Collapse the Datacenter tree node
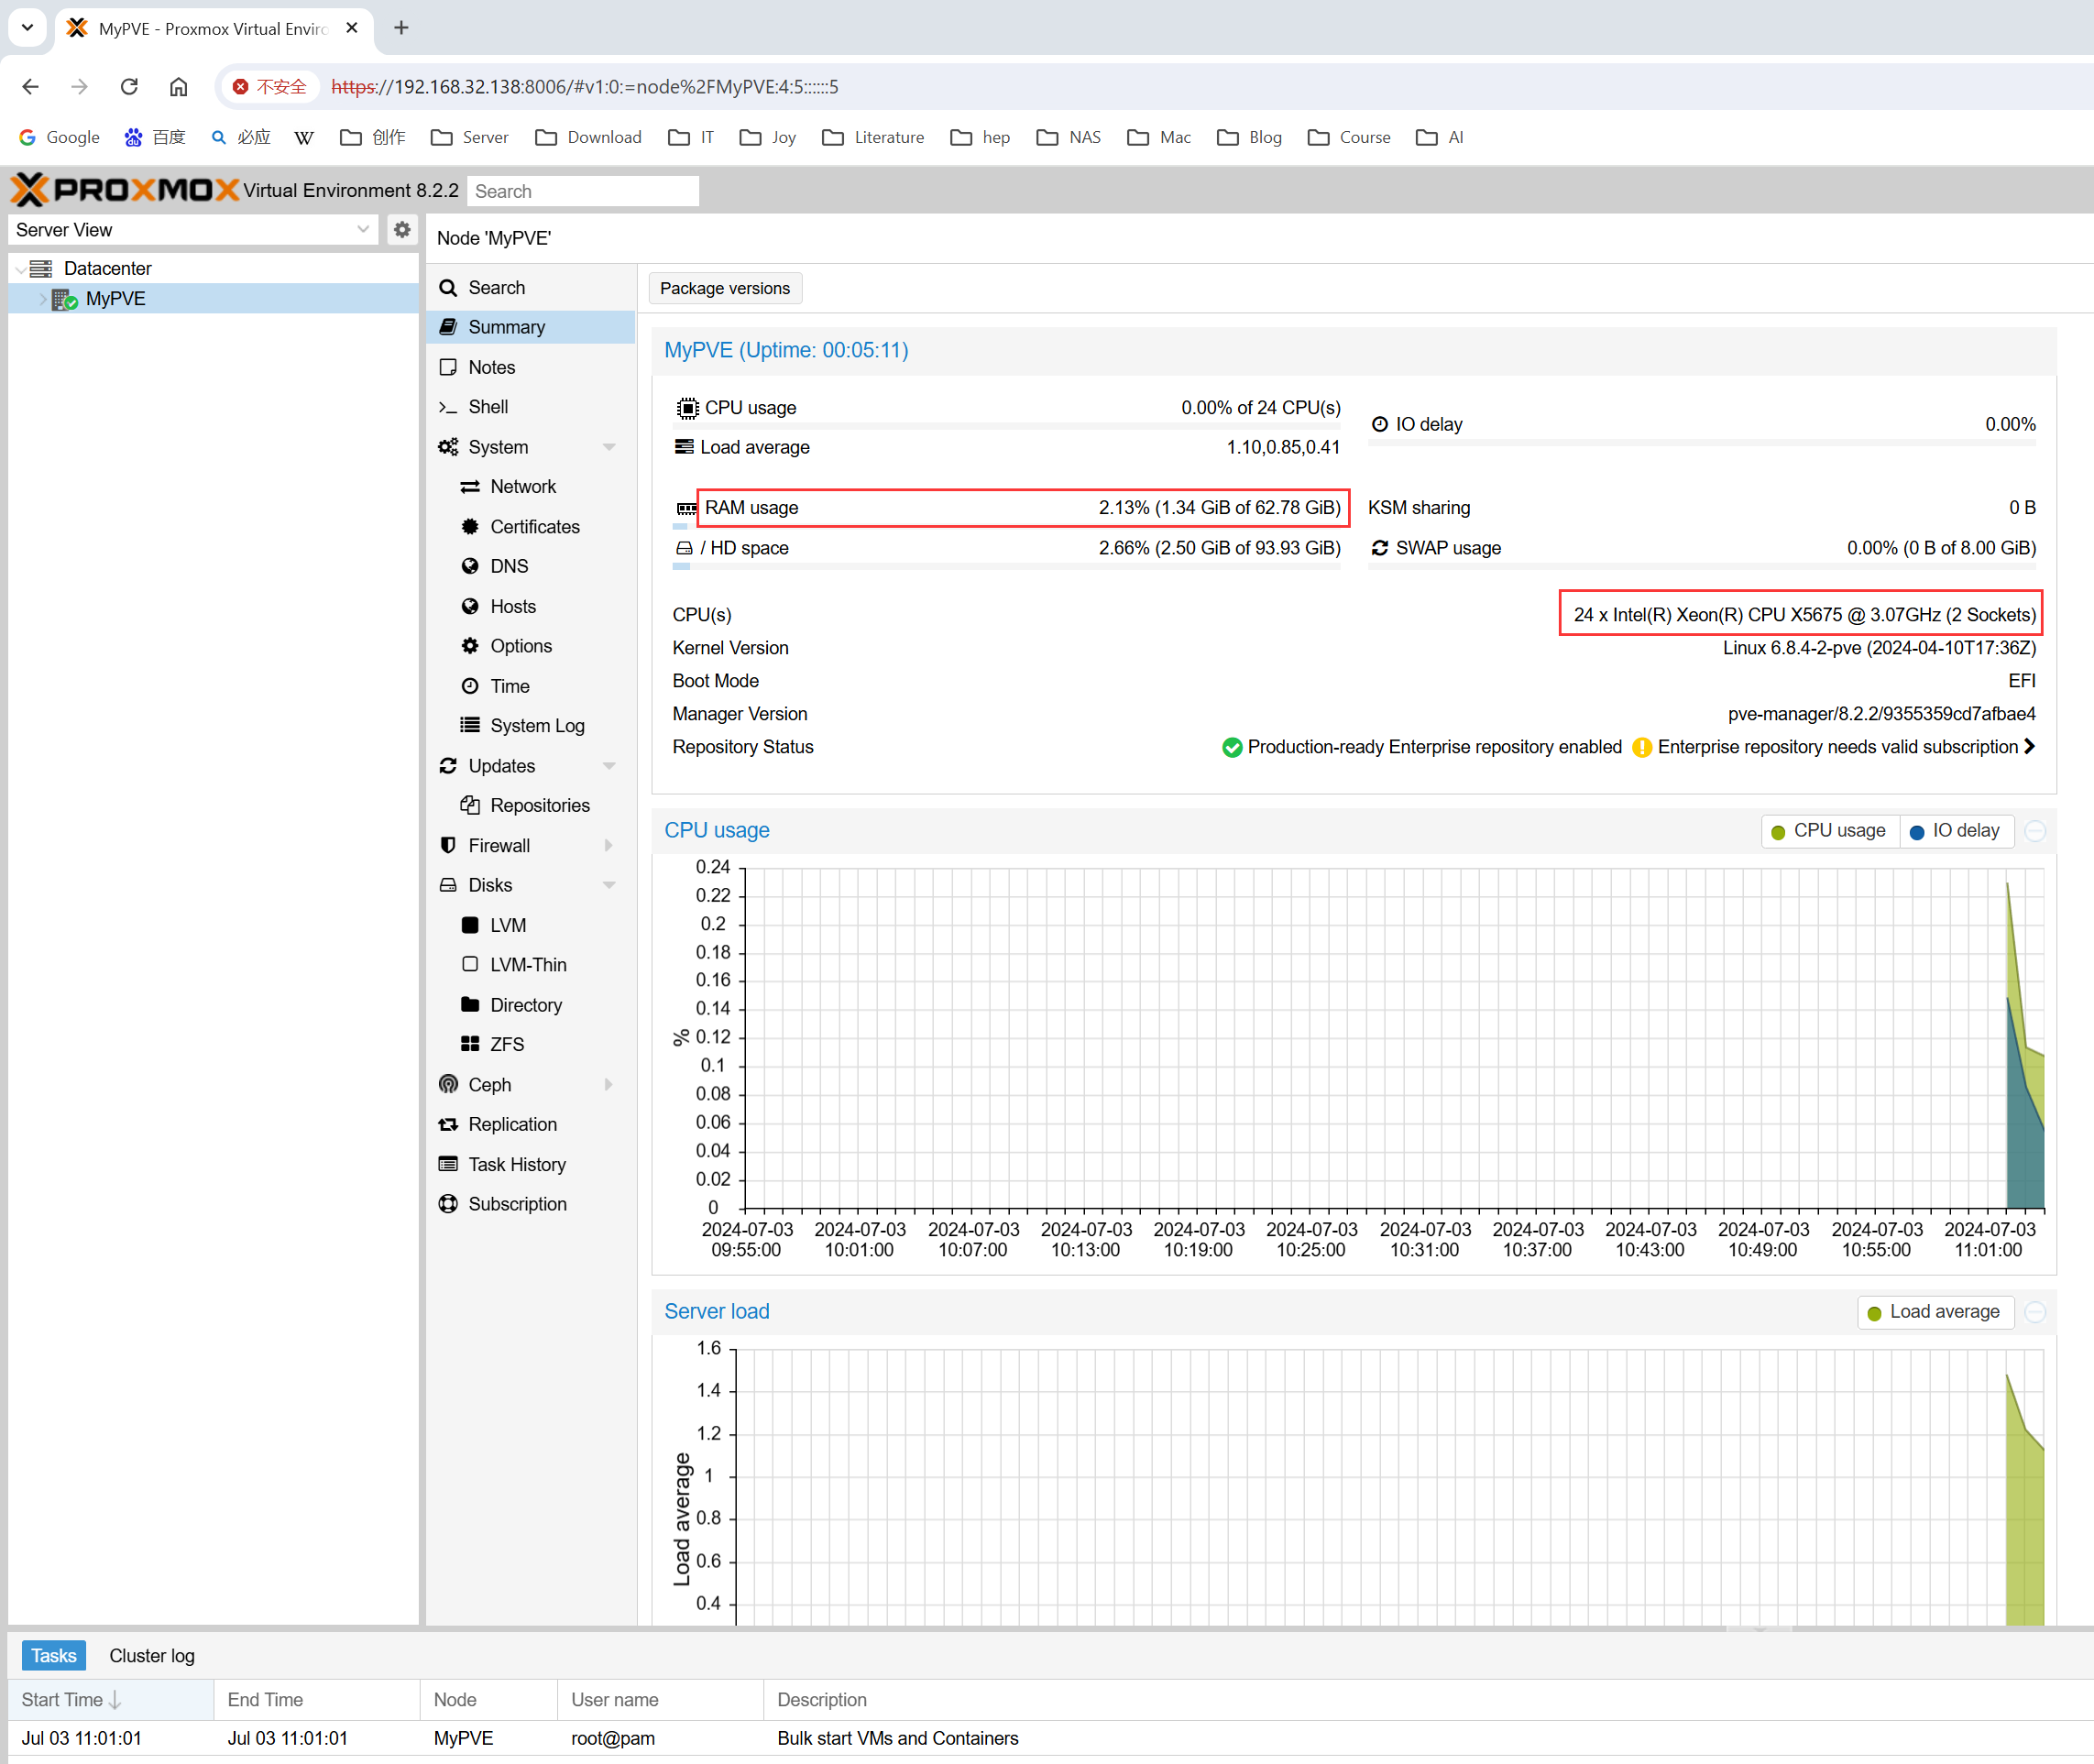The height and width of the screenshot is (1764, 2094). pos(21,268)
